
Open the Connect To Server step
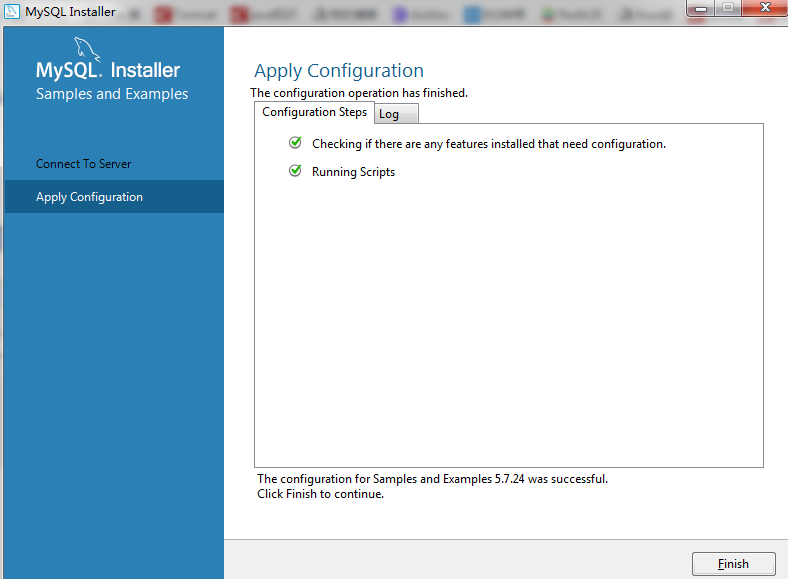tap(83, 164)
